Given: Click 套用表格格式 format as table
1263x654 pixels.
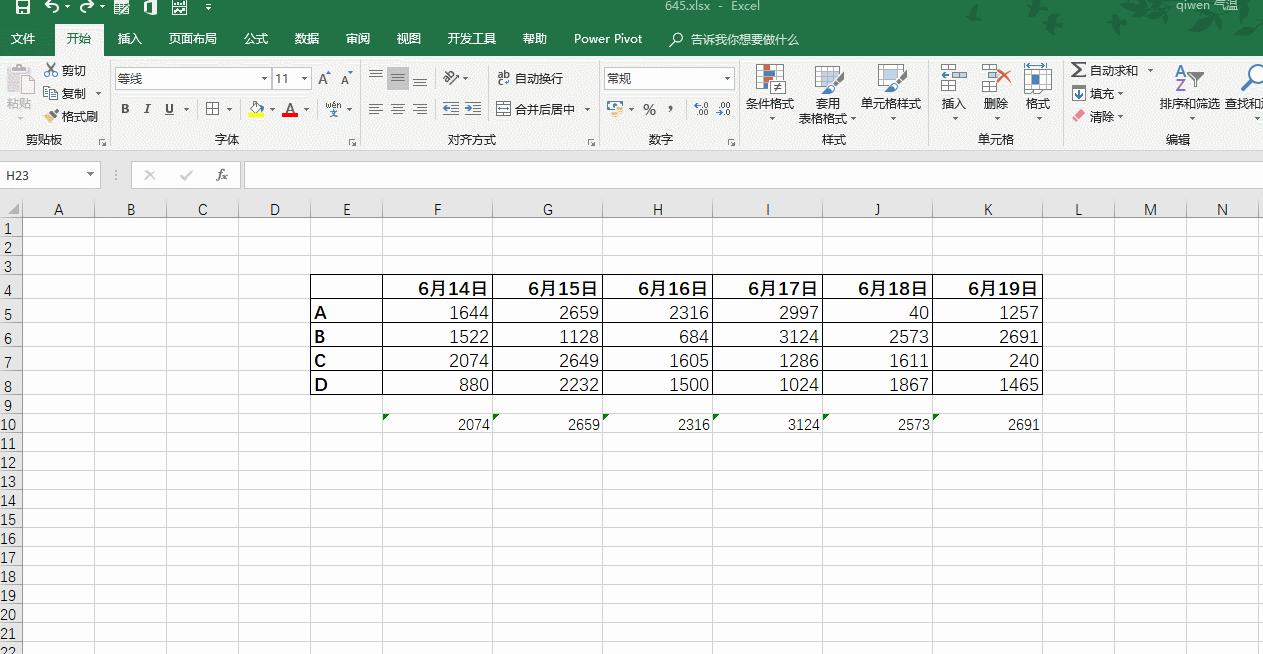Looking at the screenshot, I should pyautogui.click(x=827, y=94).
